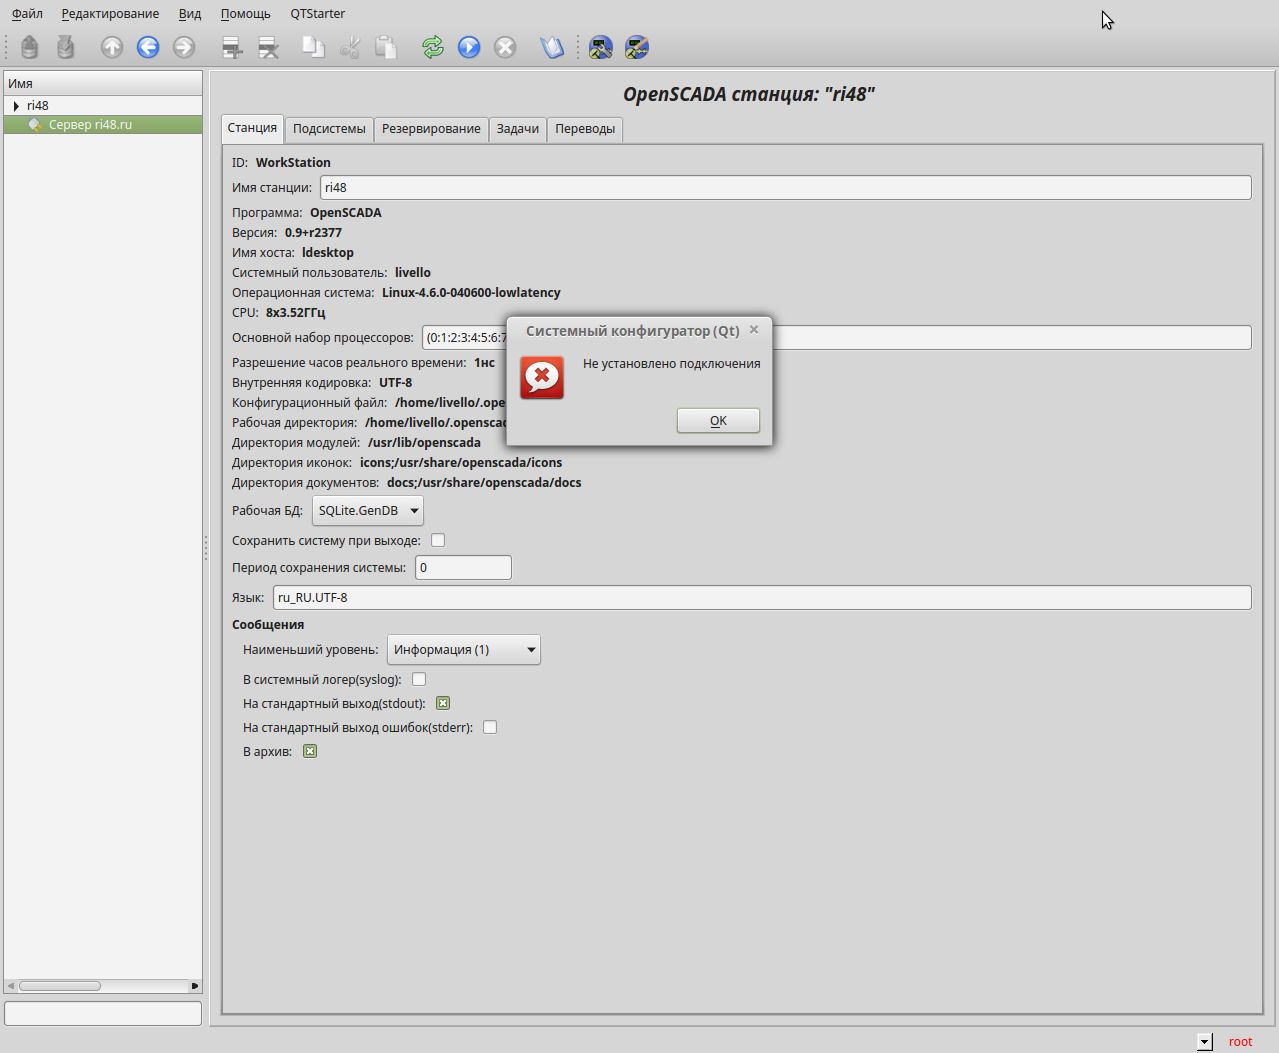Click the blue back arrow icon
Screen dimensions: 1279x1053
pyautogui.click(x=148, y=47)
